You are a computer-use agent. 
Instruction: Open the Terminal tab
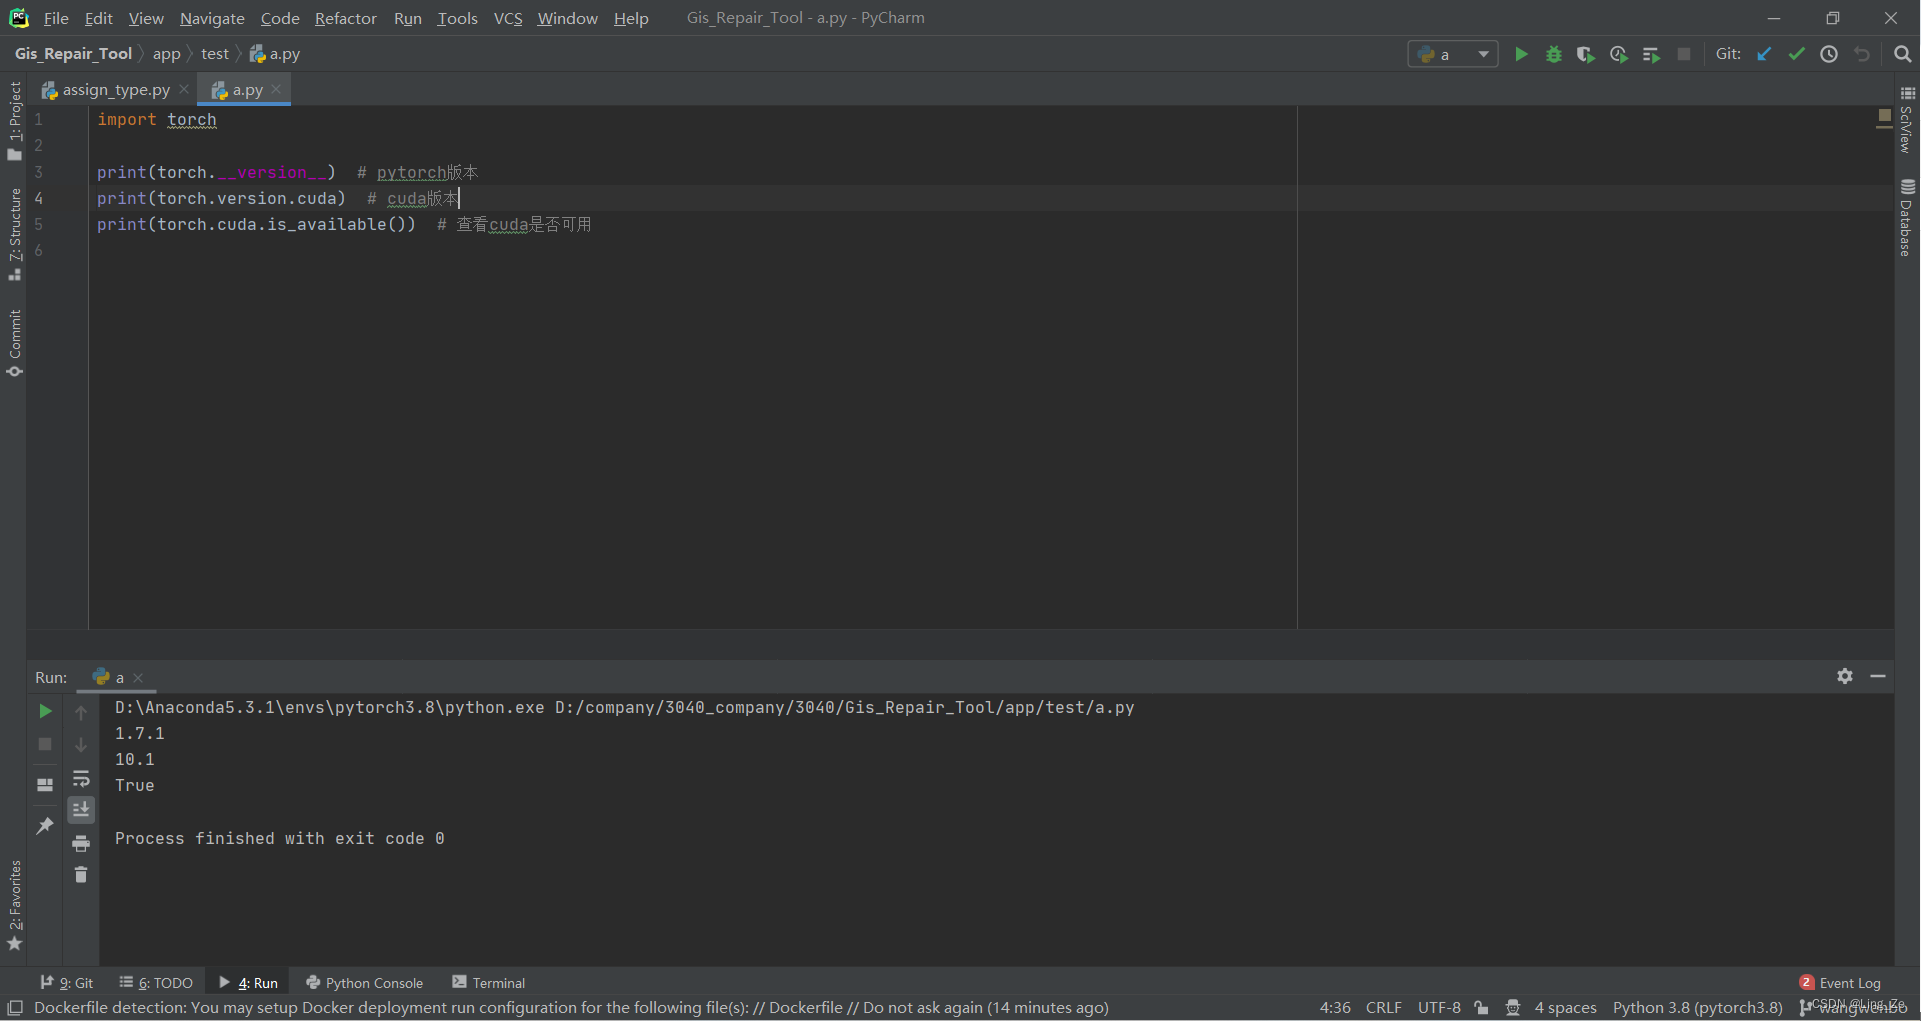click(x=489, y=983)
